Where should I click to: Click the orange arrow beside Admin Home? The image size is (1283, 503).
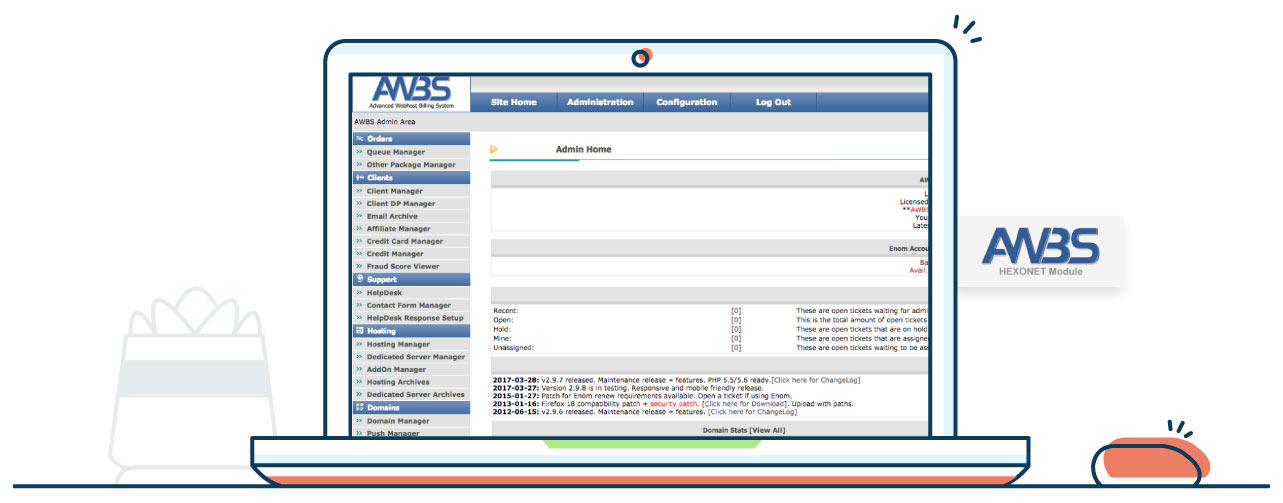(494, 150)
